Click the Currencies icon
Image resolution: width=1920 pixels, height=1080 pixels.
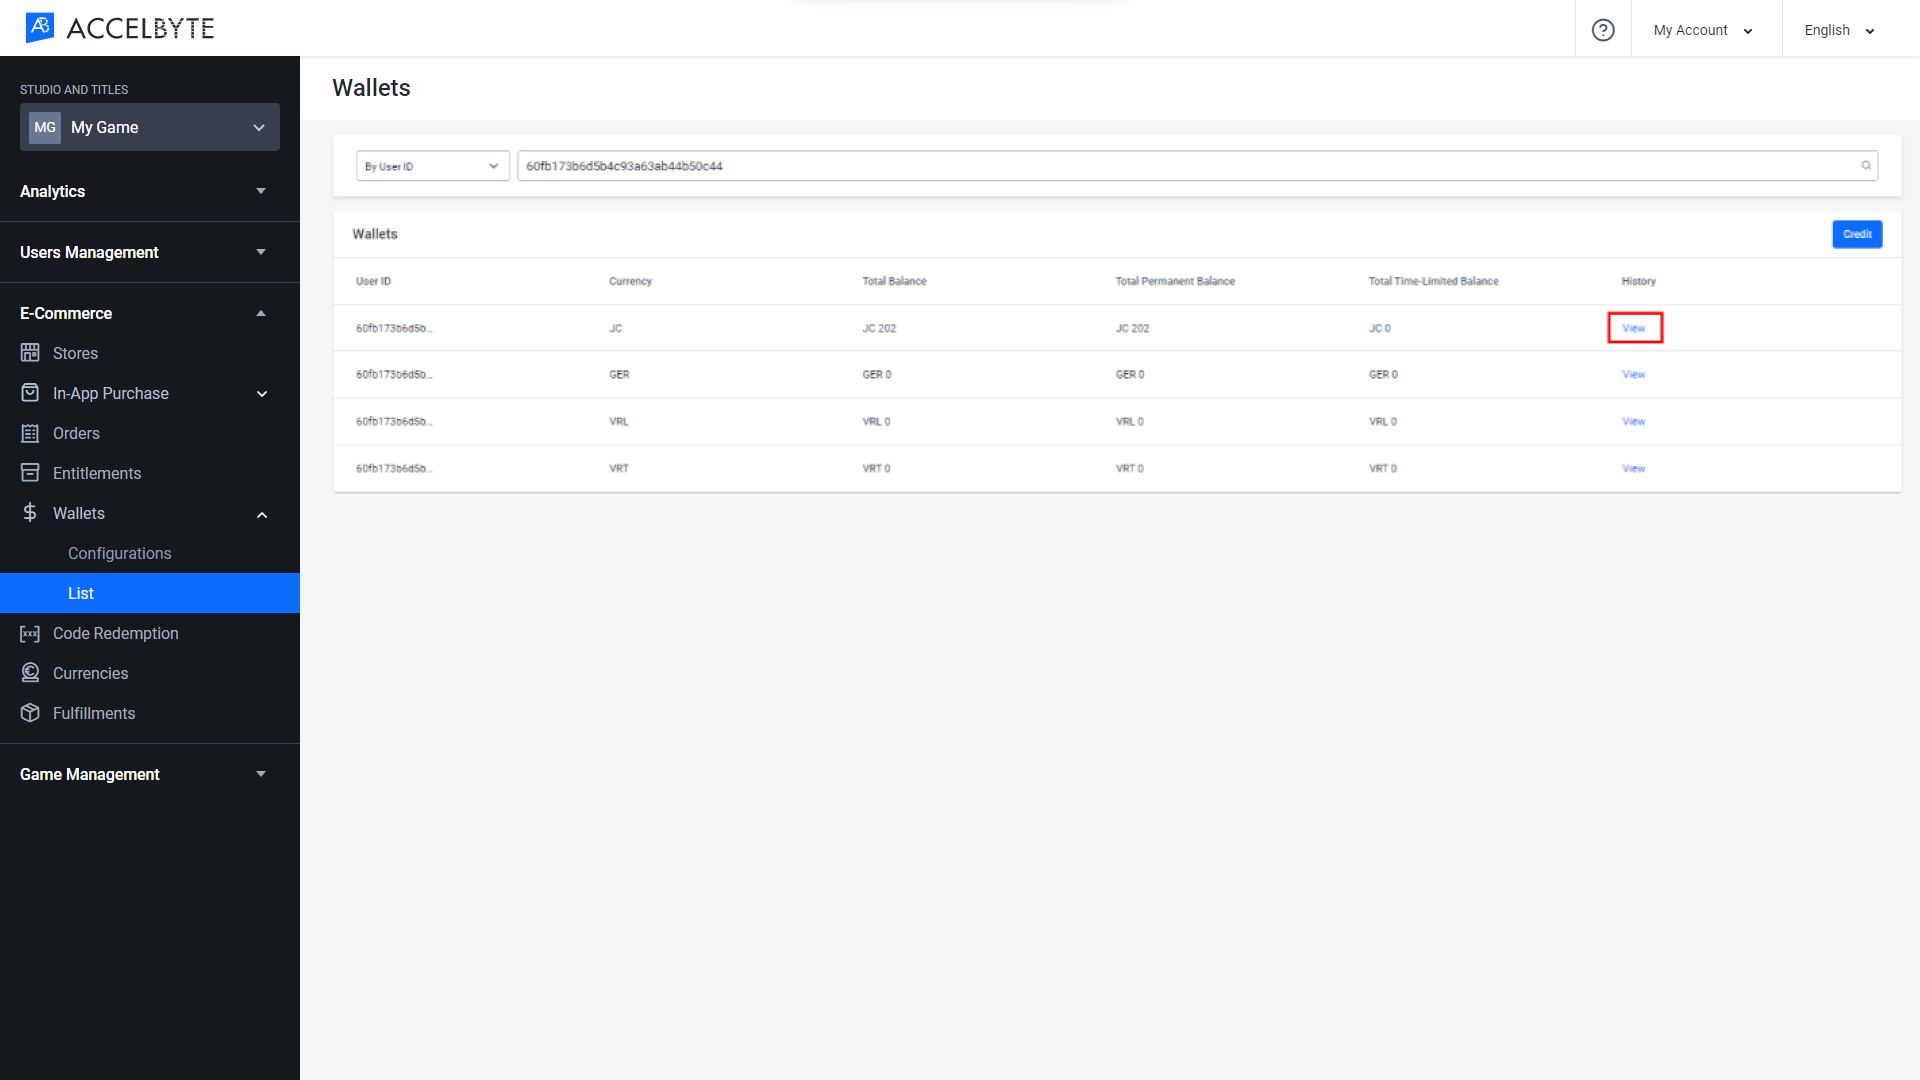click(32, 673)
